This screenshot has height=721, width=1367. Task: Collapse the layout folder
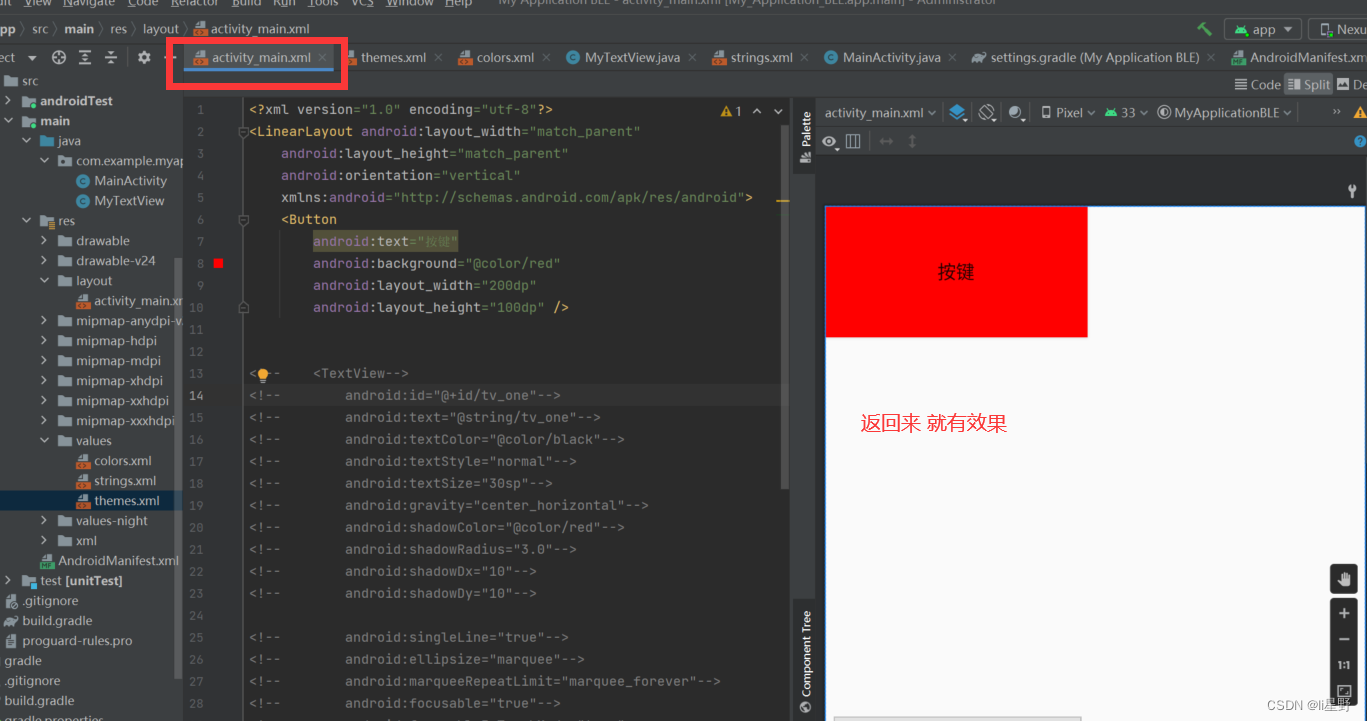coord(44,281)
